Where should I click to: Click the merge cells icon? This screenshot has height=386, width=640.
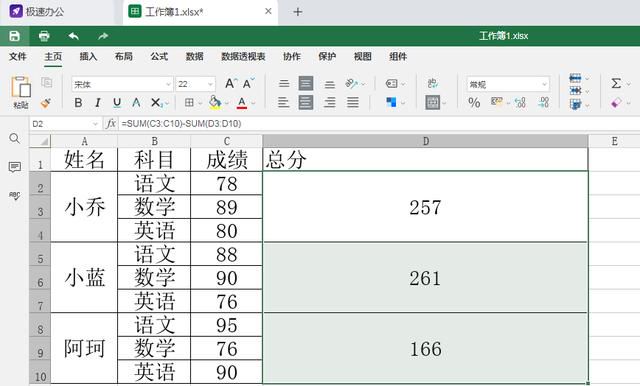432,102
